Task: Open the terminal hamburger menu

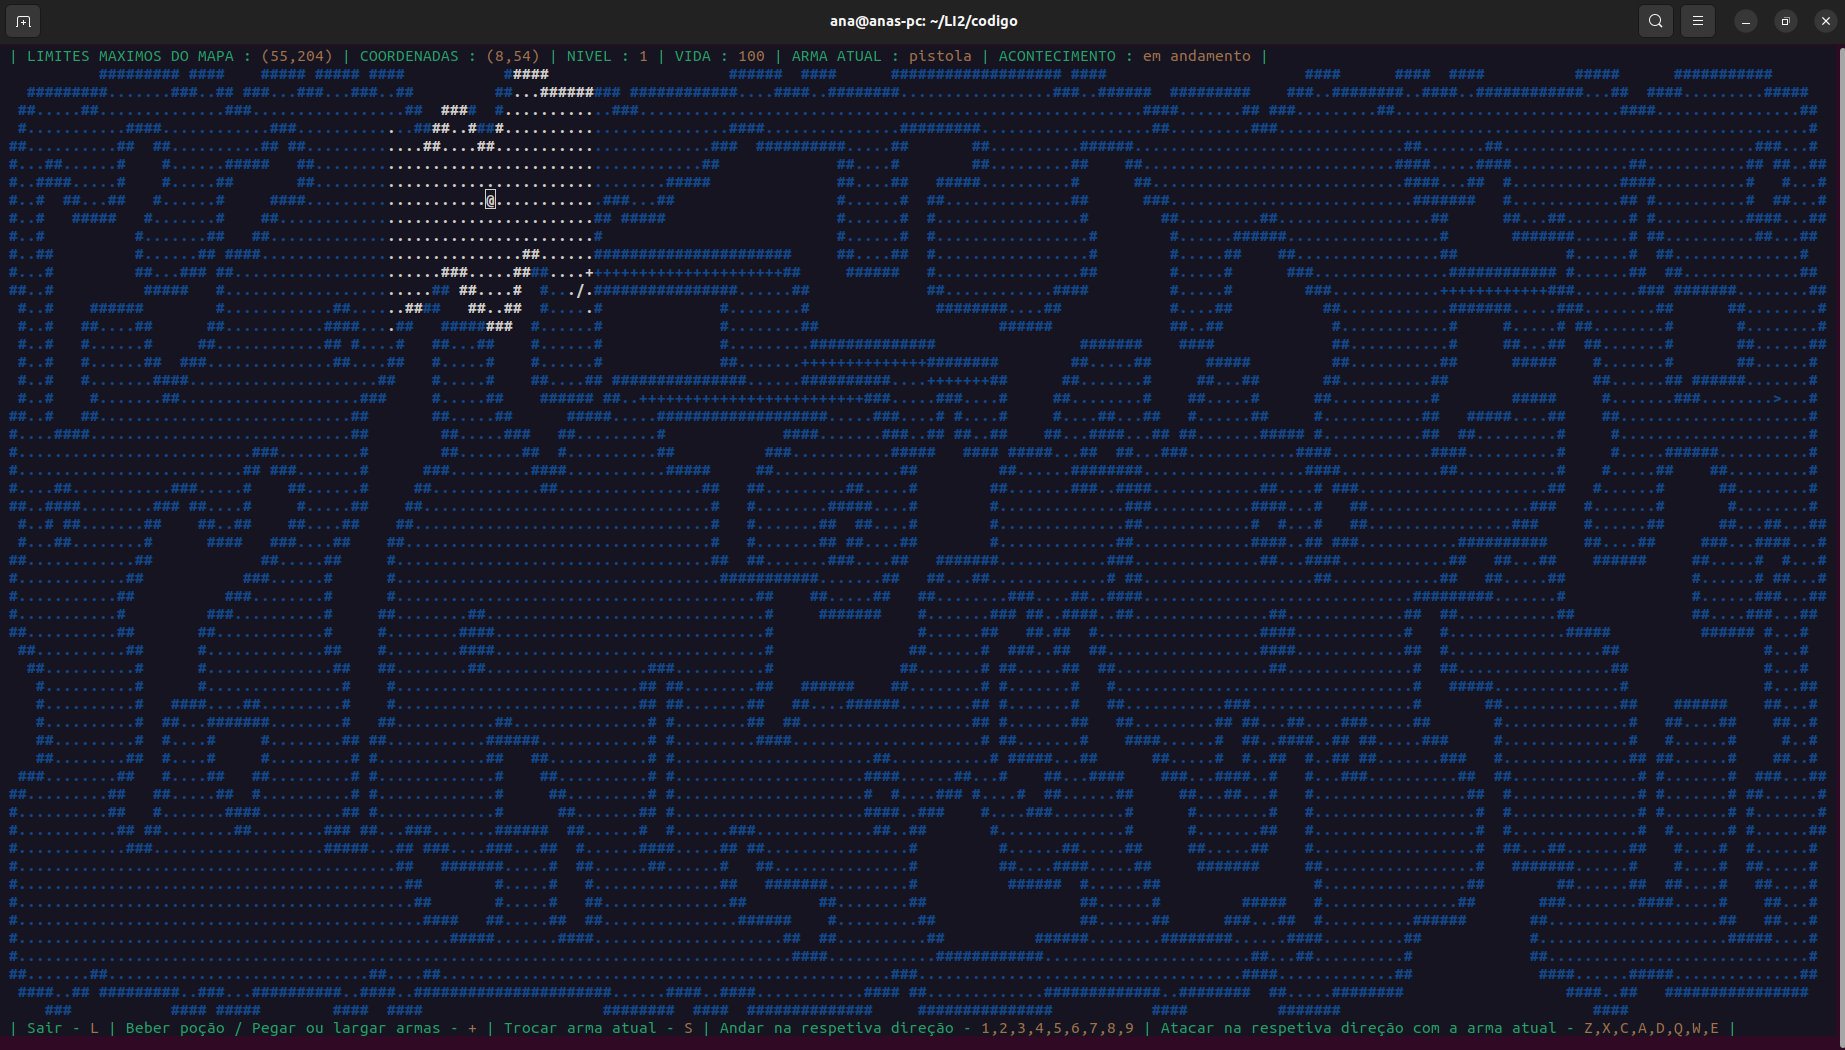Action: pyautogui.click(x=1698, y=21)
